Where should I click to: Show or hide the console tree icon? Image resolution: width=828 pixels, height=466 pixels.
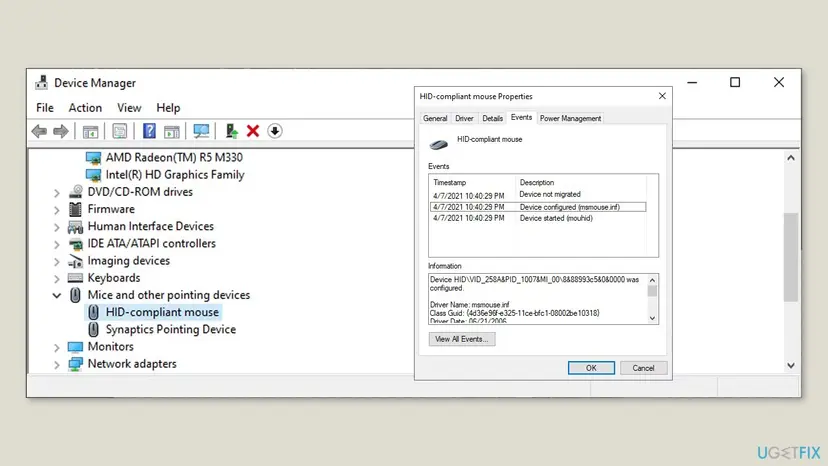90,131
